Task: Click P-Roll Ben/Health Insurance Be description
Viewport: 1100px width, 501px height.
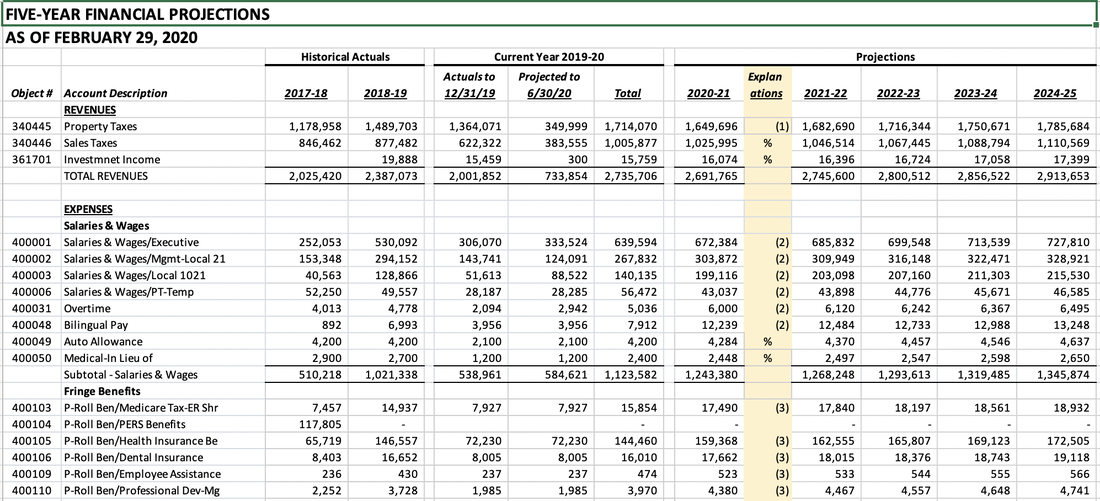Action: [140, 441]
